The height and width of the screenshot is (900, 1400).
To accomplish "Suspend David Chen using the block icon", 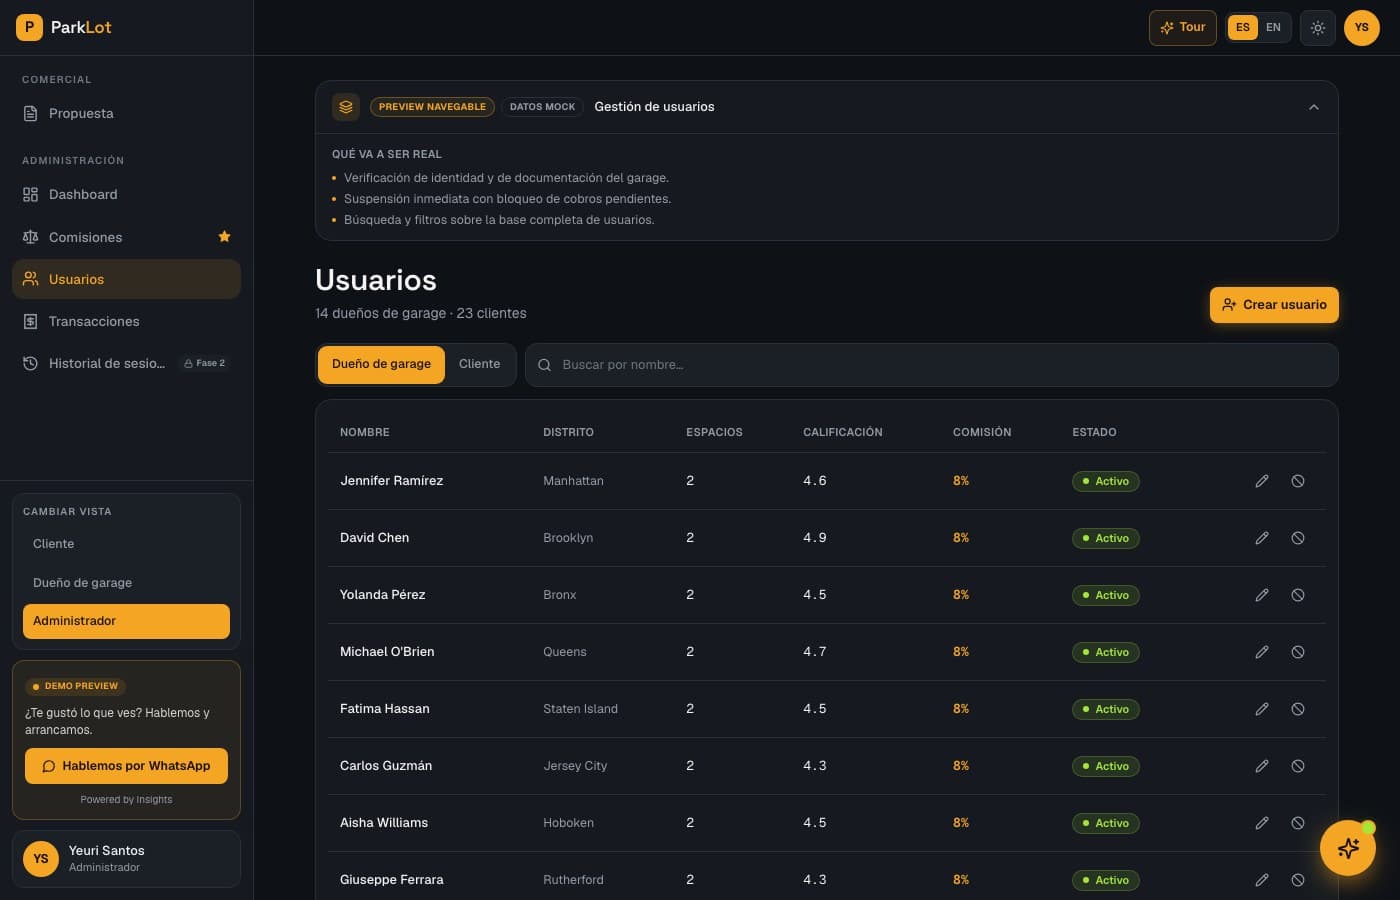I will coord(1297,538).
